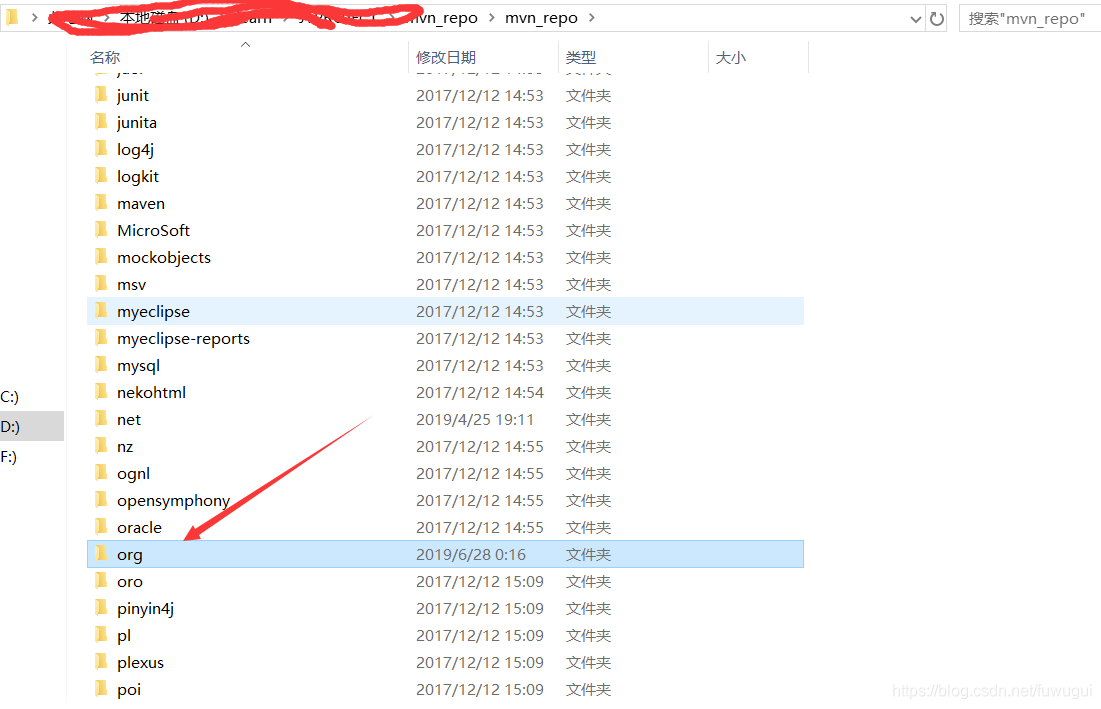Select the F: drive in sidebar

(x=8, y=457)
